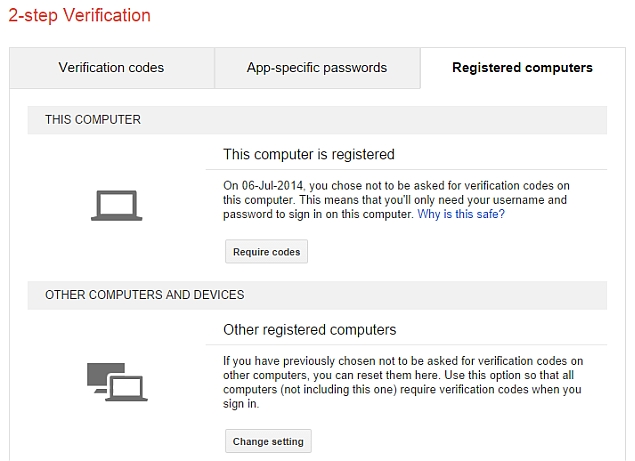Screen dimensions: 635x461
Task: Select the Registered computers tab
Action: click(x=522, y=68)
